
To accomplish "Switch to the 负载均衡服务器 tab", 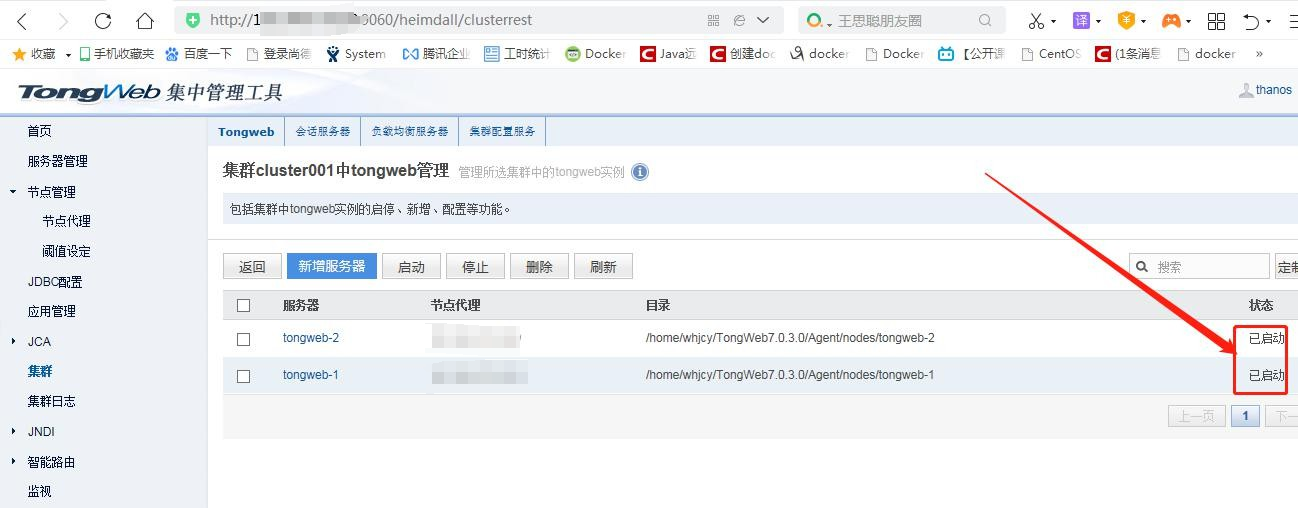I will click(410, 132).
